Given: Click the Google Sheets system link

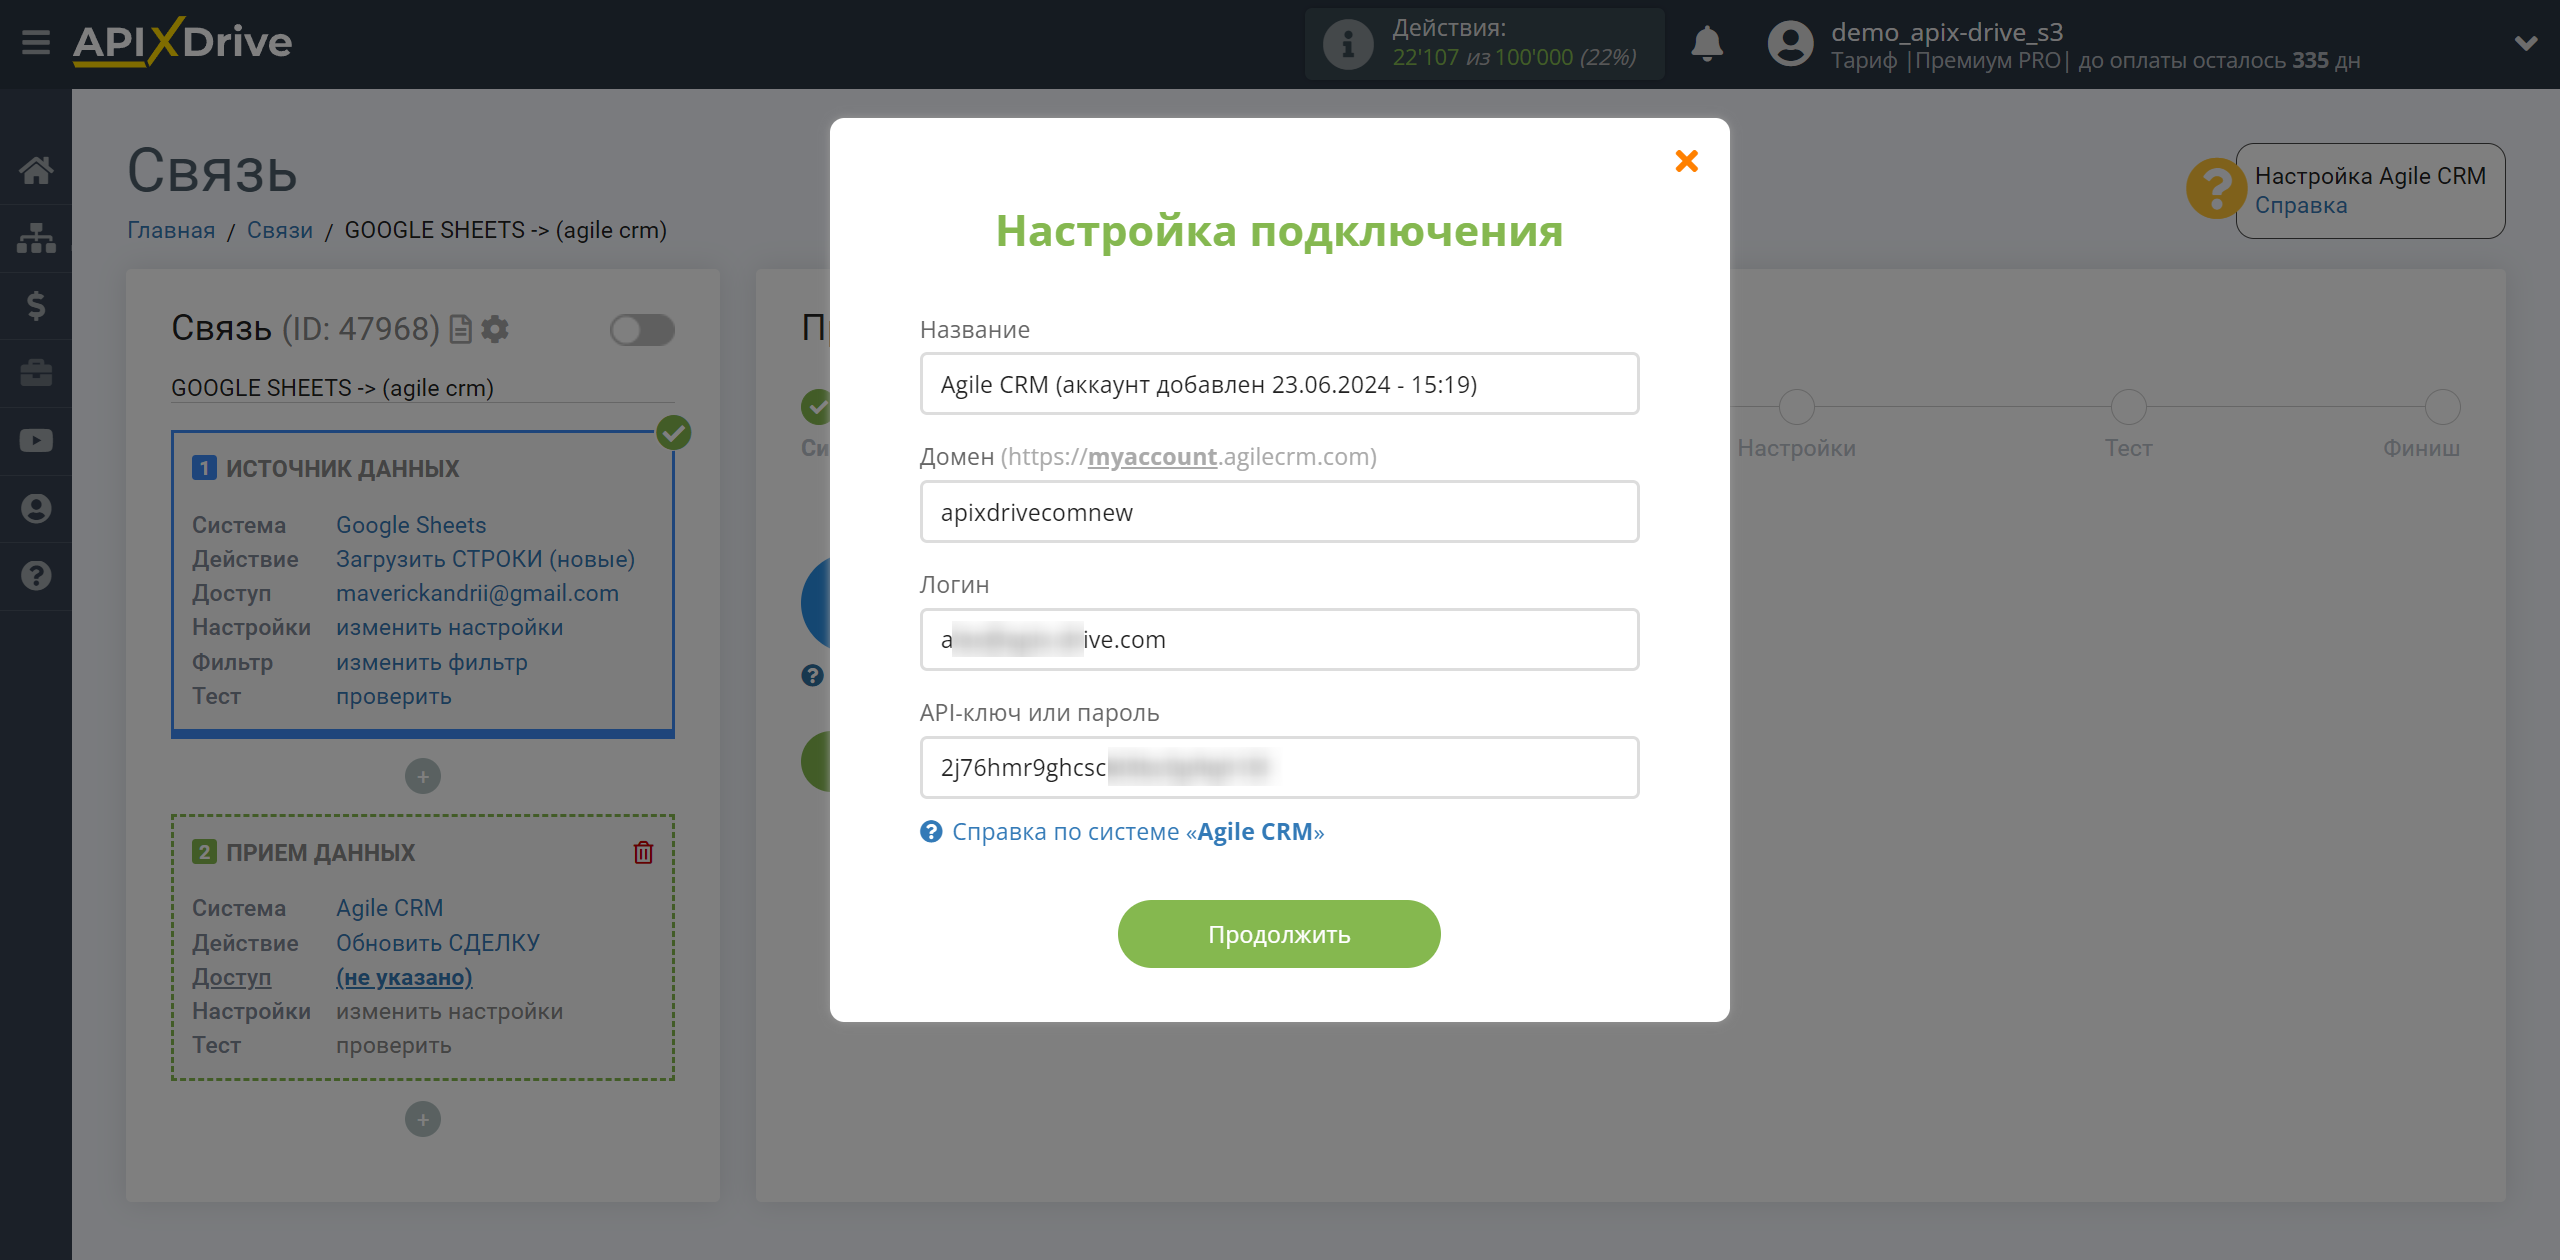Looking at the screenshot, I should (411, 525).
